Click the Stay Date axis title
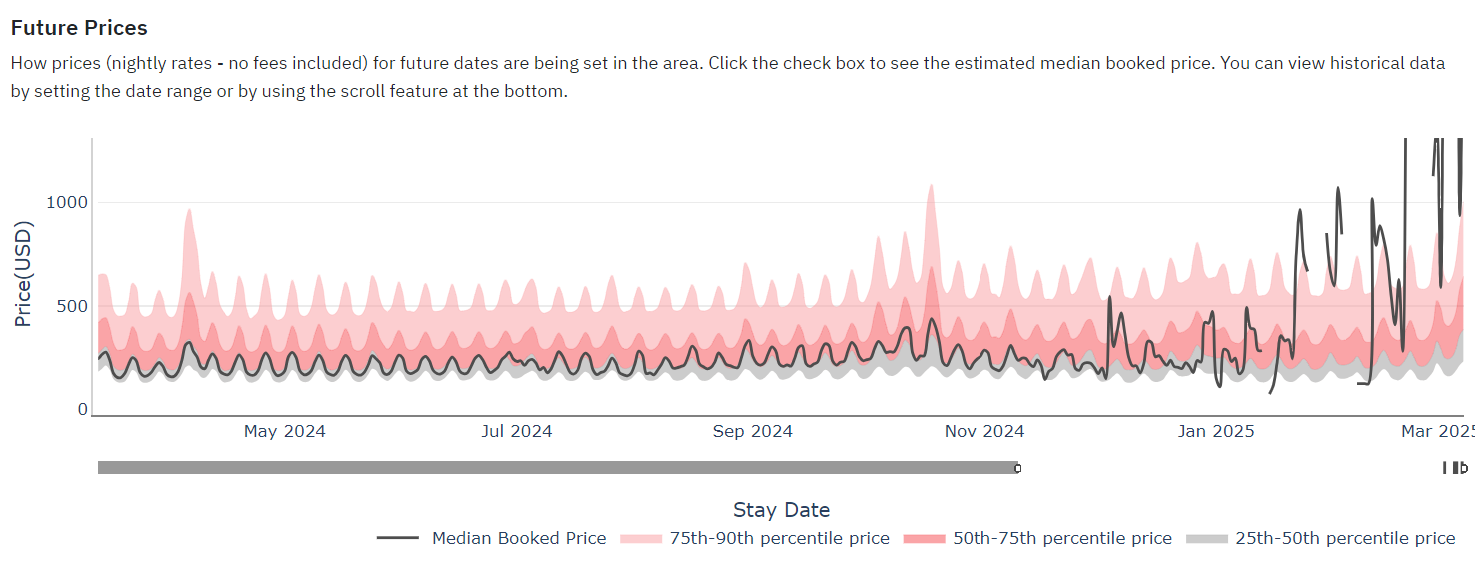This screenshot has width=1475, height=563. (781, 510)
